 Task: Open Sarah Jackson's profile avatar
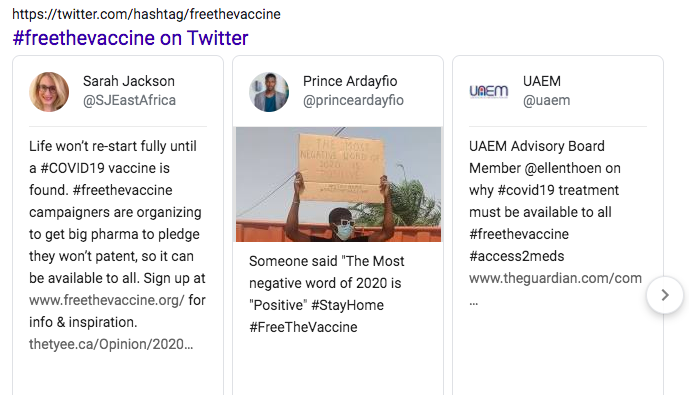49,92
